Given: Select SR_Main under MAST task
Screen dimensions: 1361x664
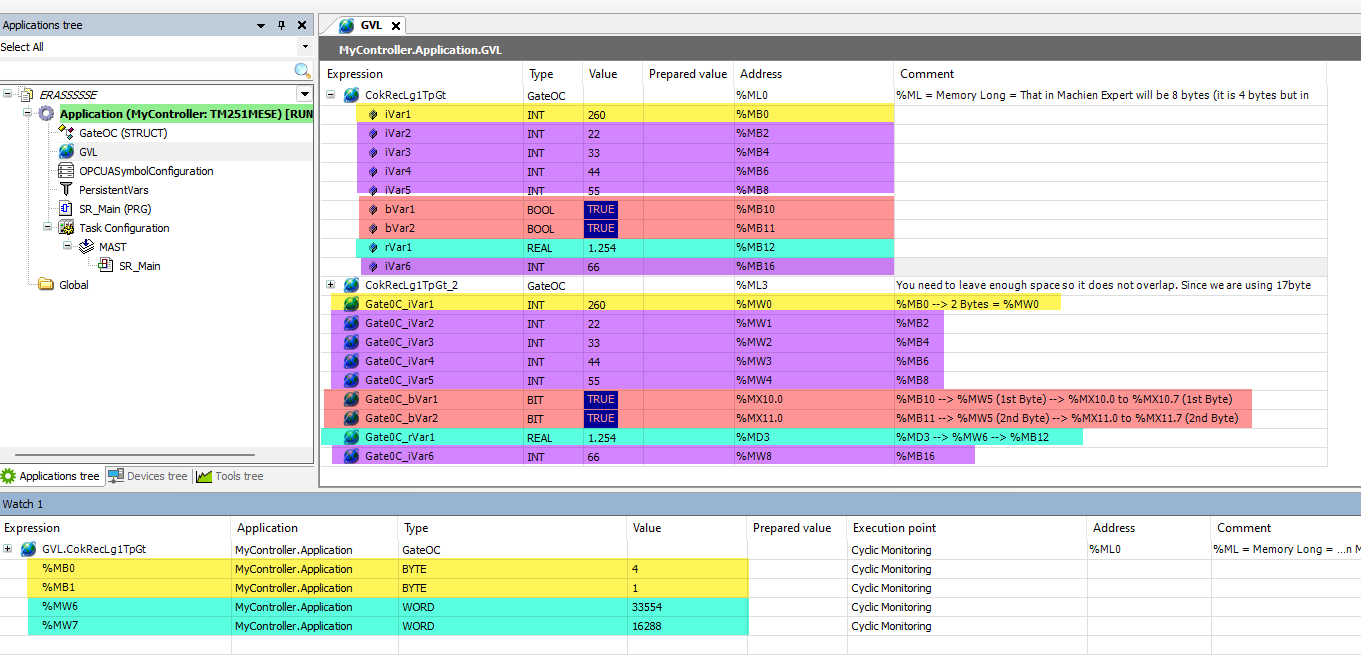Looking at the screenshot, I should 139,266.
